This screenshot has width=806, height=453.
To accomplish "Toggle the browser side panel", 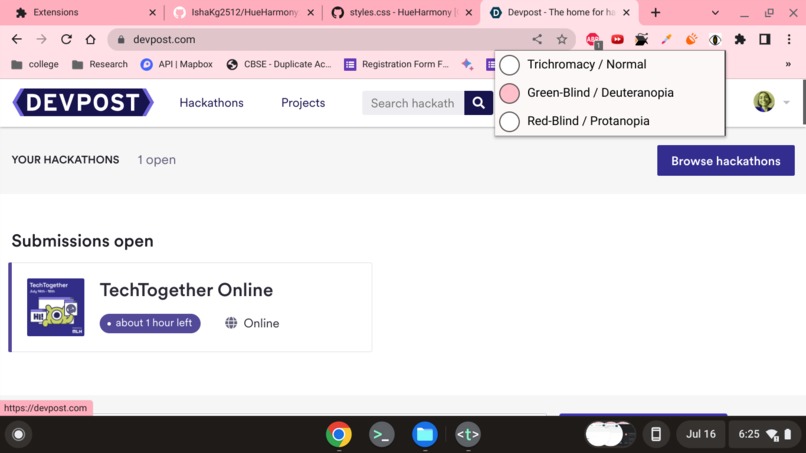I will (764, 39).
